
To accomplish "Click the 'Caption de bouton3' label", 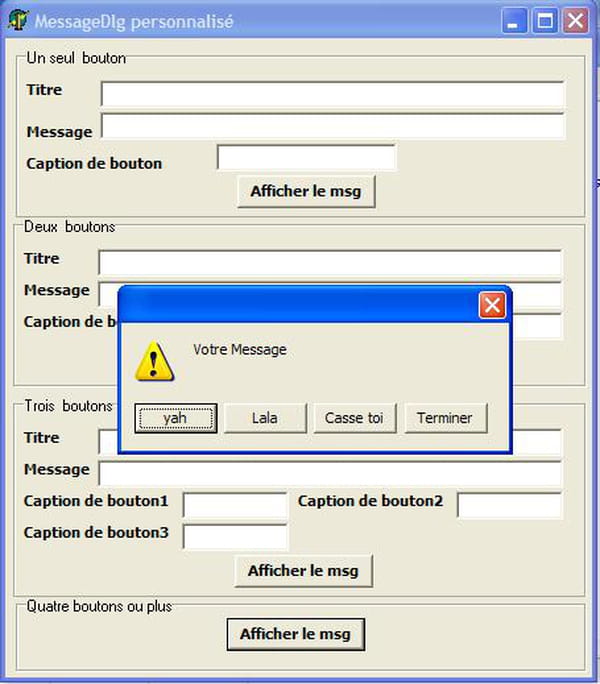I will [96, 532].
